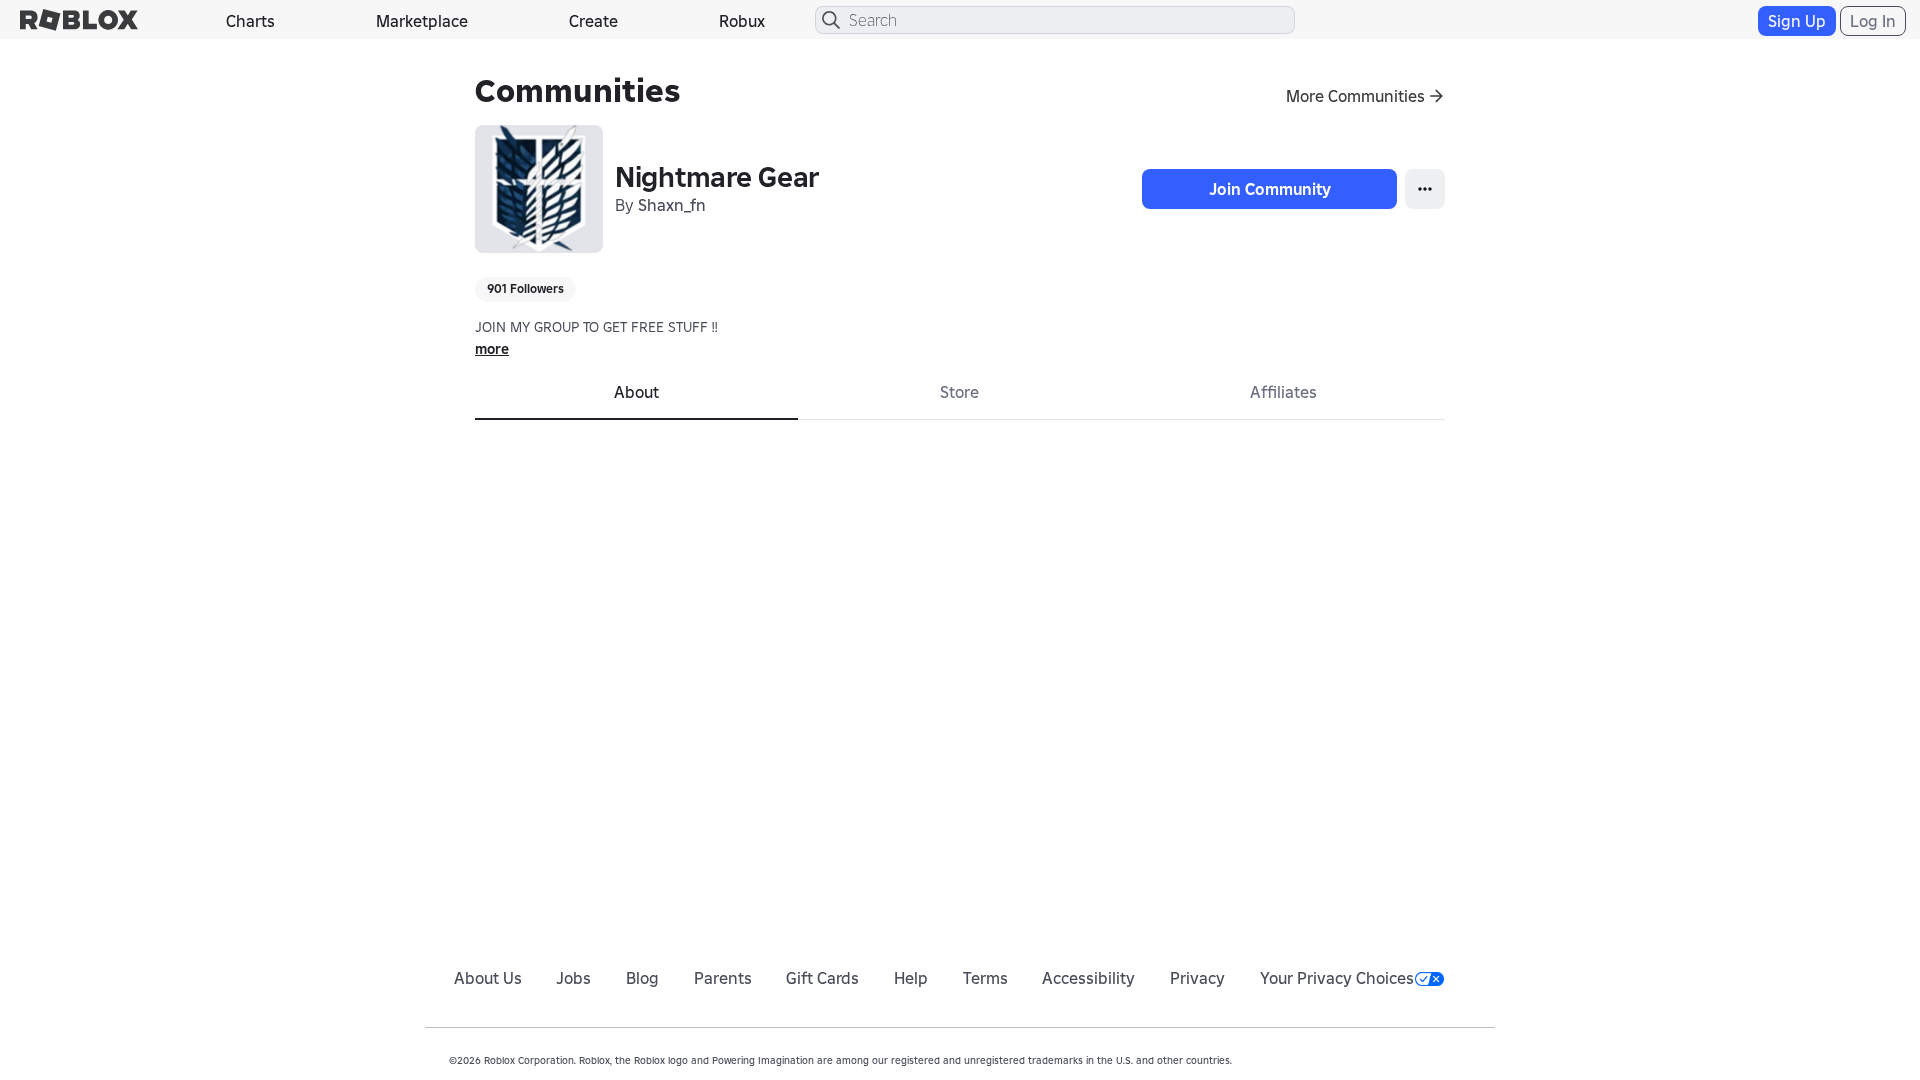Join the Nightmare Gear community
This screenshot has height=1080, width=1920.
click(1269, 189)
